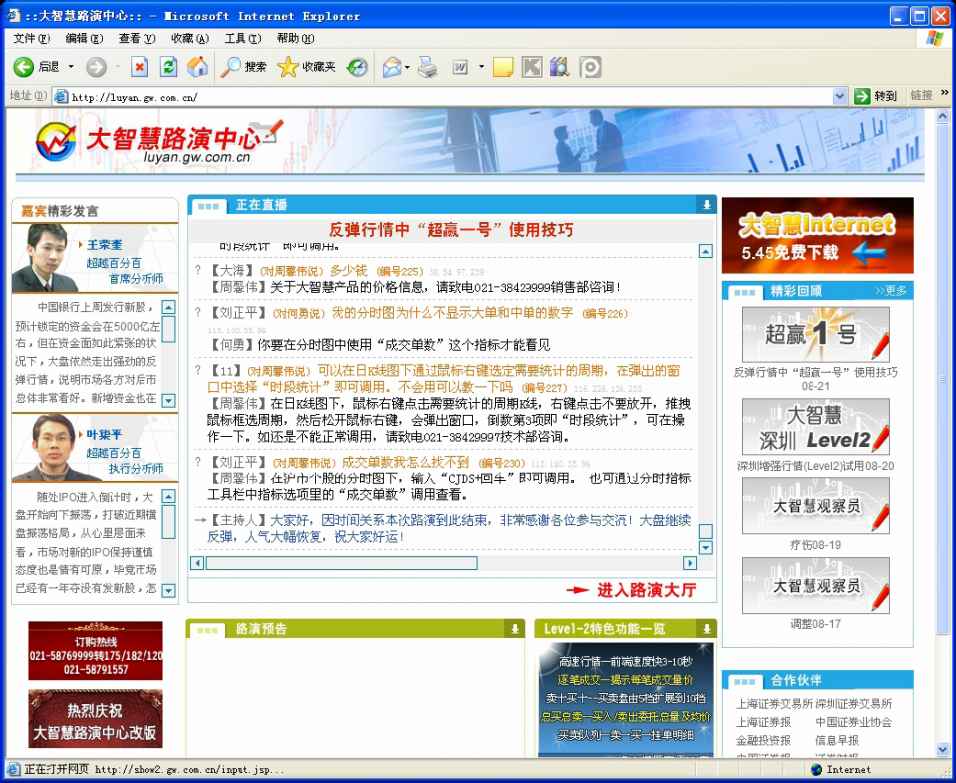The height and width of the screenshot is (783, 956).
Task: Click the chat panel scroll-right arrow
Action: 690,563
